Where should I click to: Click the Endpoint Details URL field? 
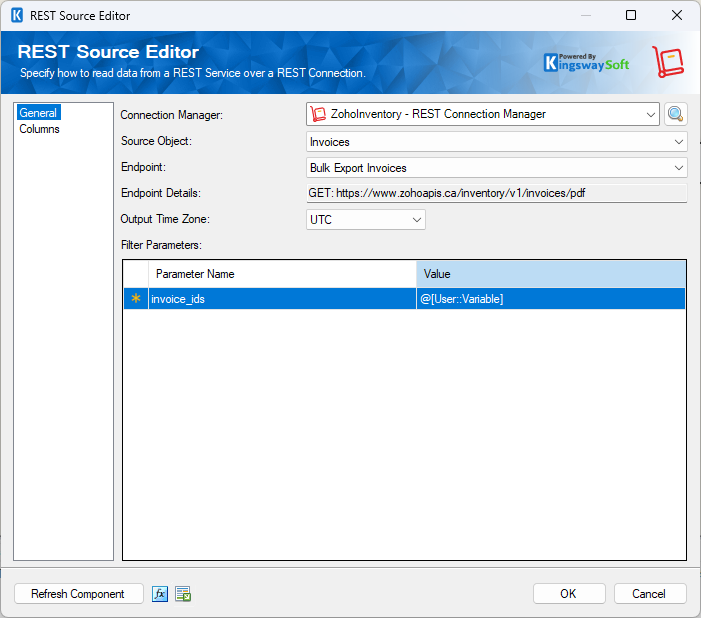point(496,193)
